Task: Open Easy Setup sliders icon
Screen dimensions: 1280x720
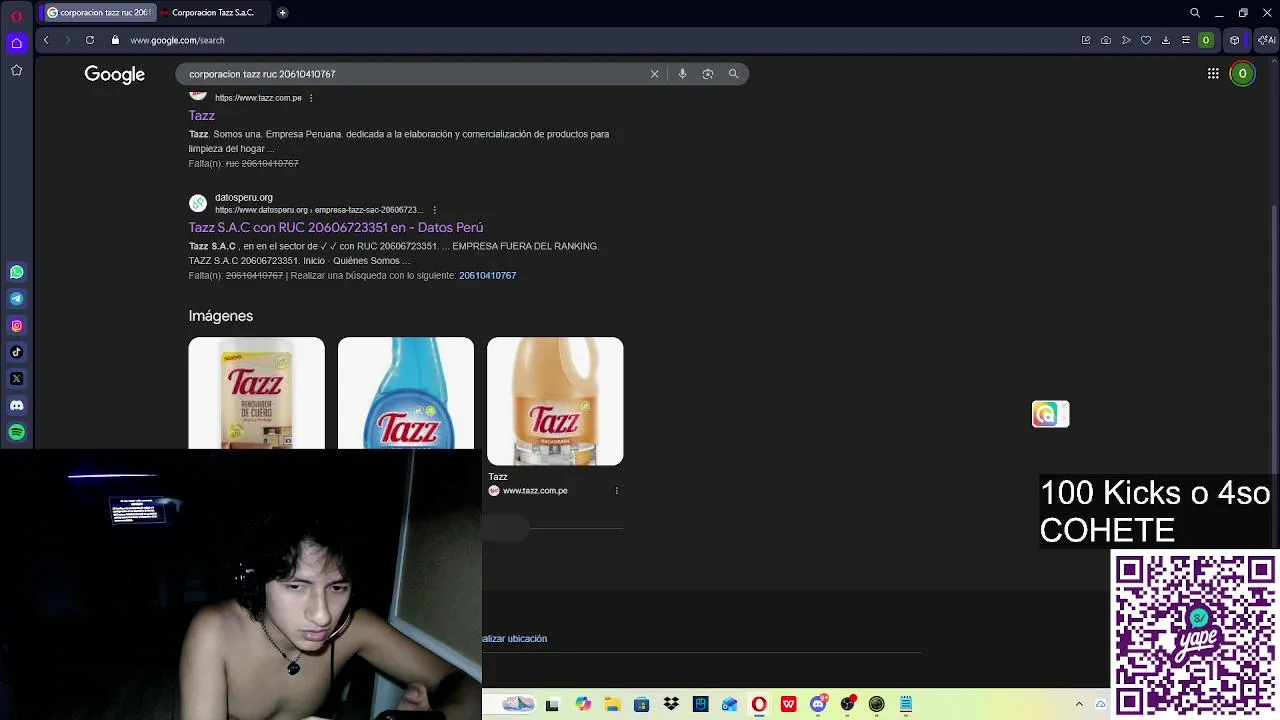Action: [1186, 40]
